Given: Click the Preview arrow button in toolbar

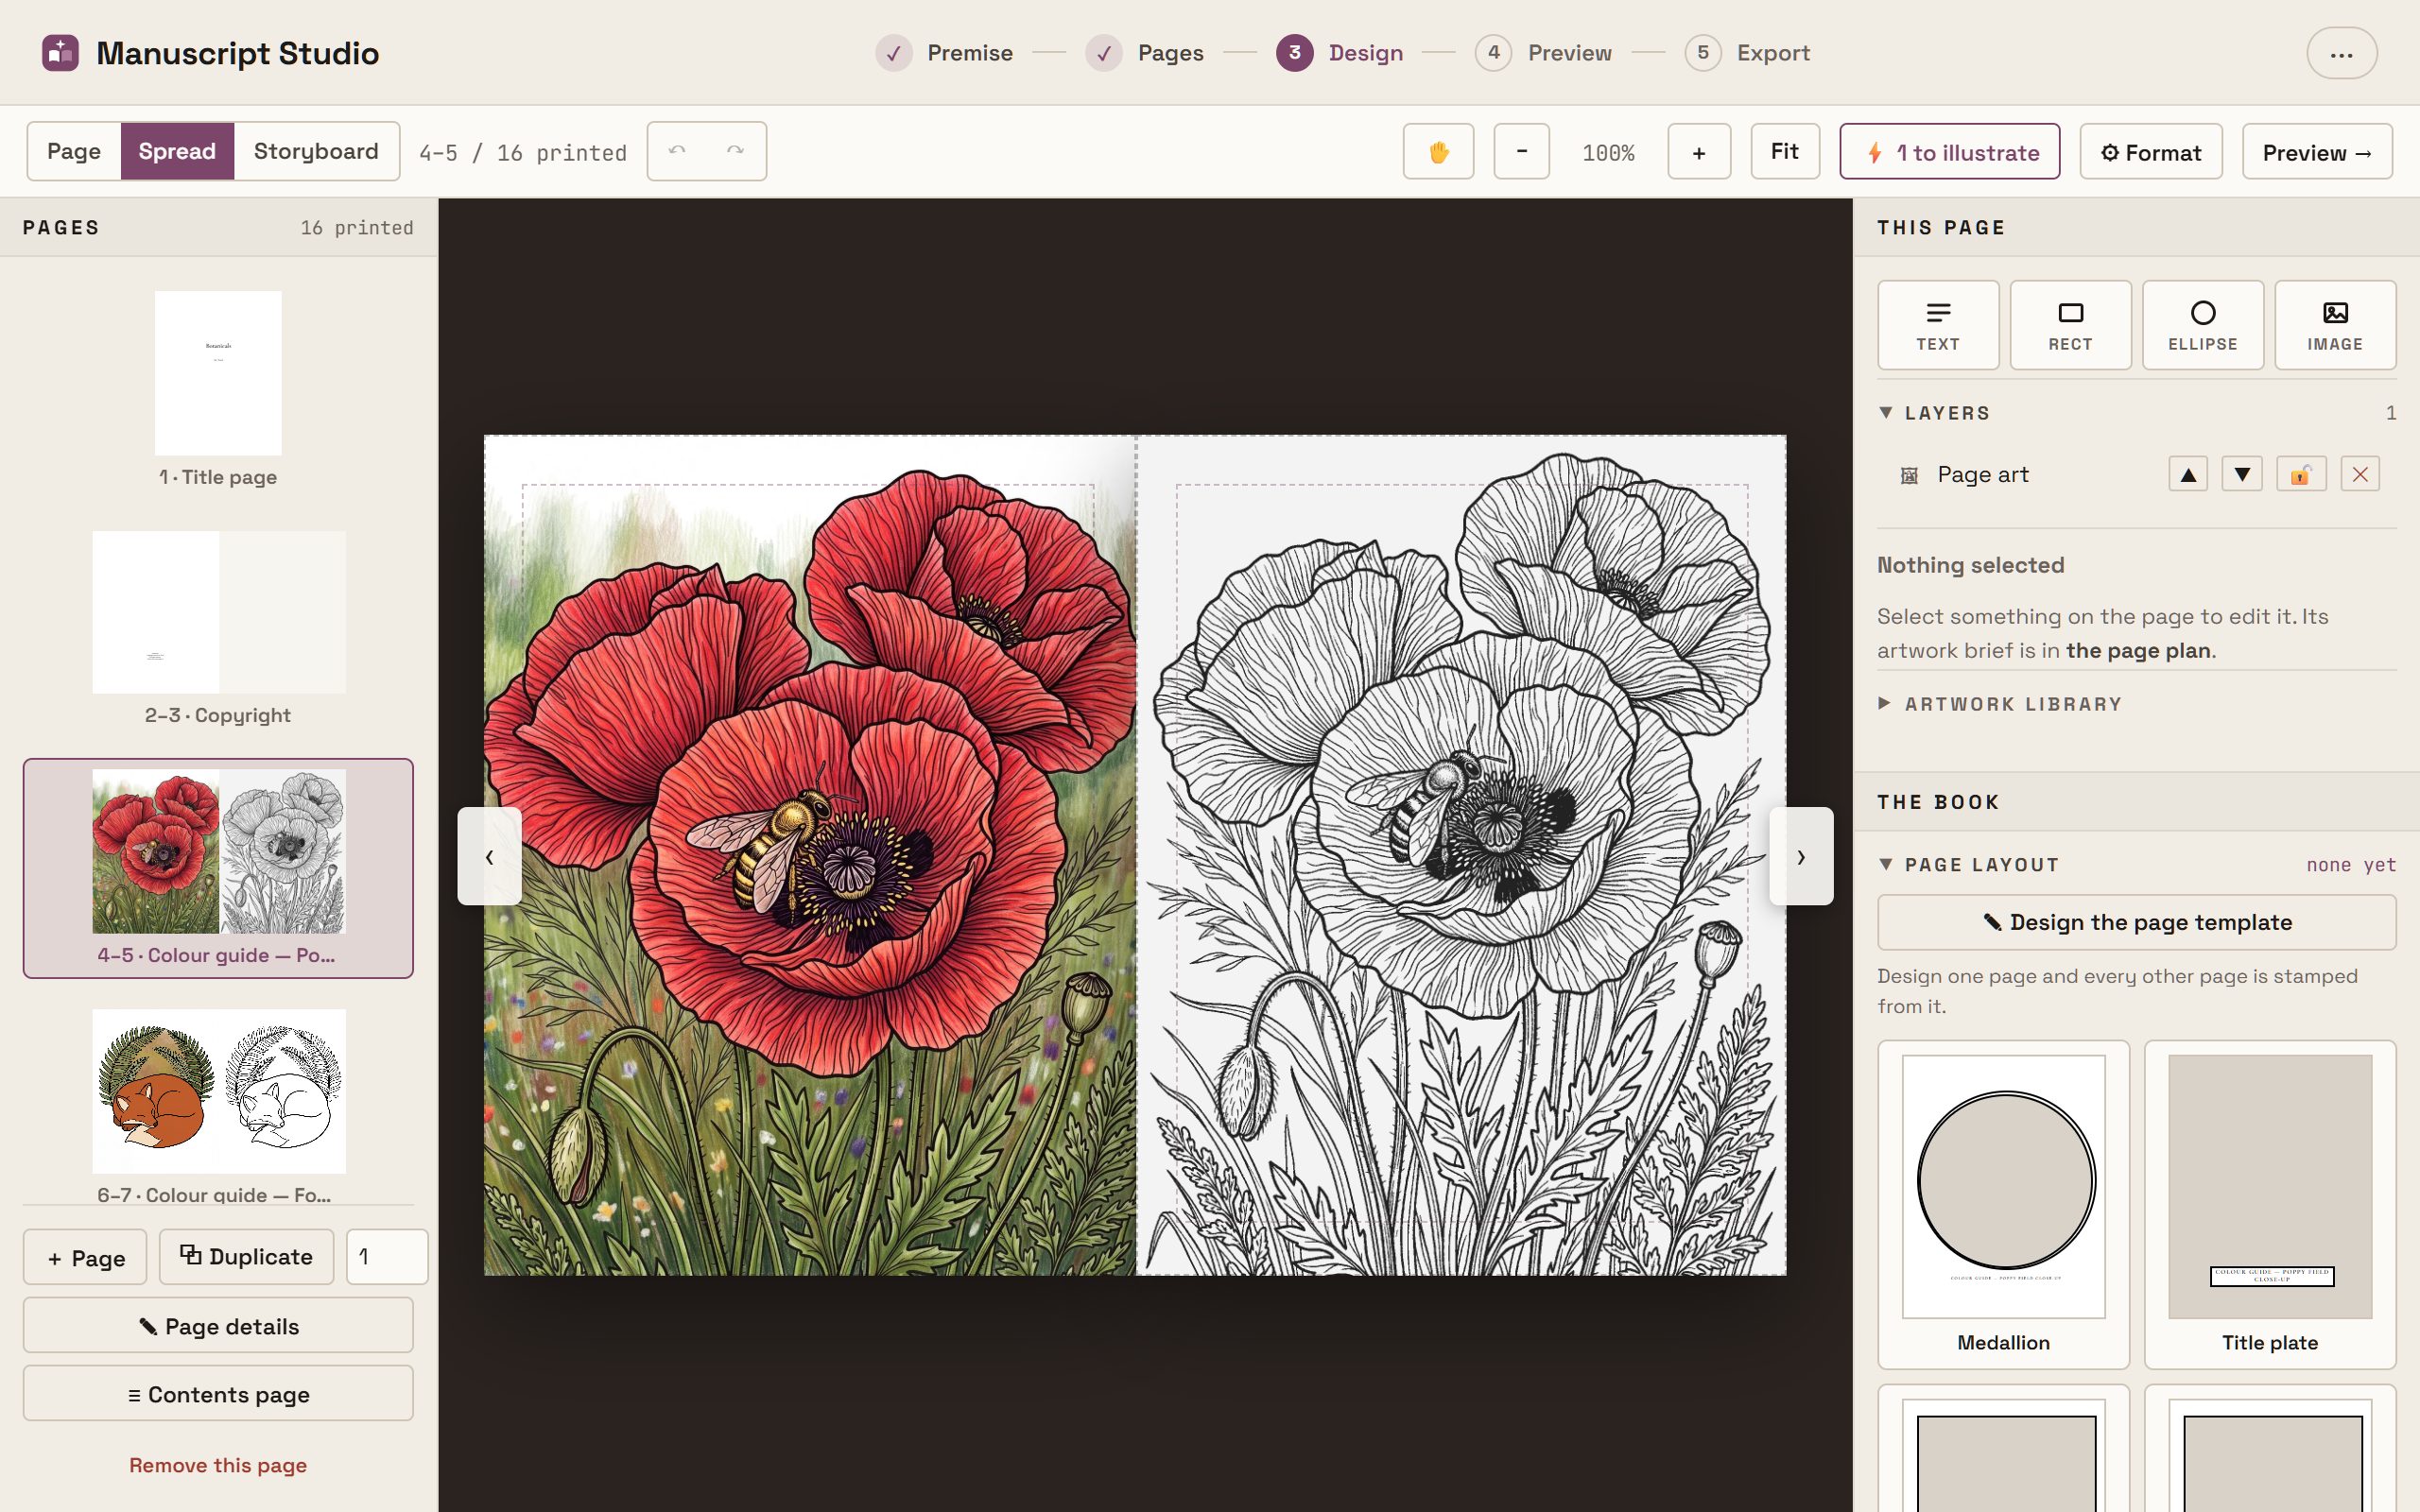Looking at the screenshot, I should tap(2317, 152).
